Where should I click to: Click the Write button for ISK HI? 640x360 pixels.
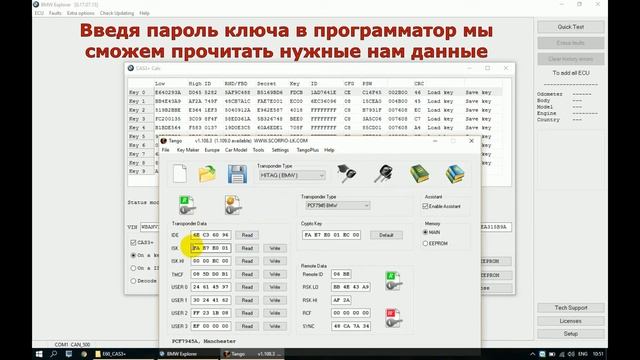pyautogui.click(x=275, y=261)
